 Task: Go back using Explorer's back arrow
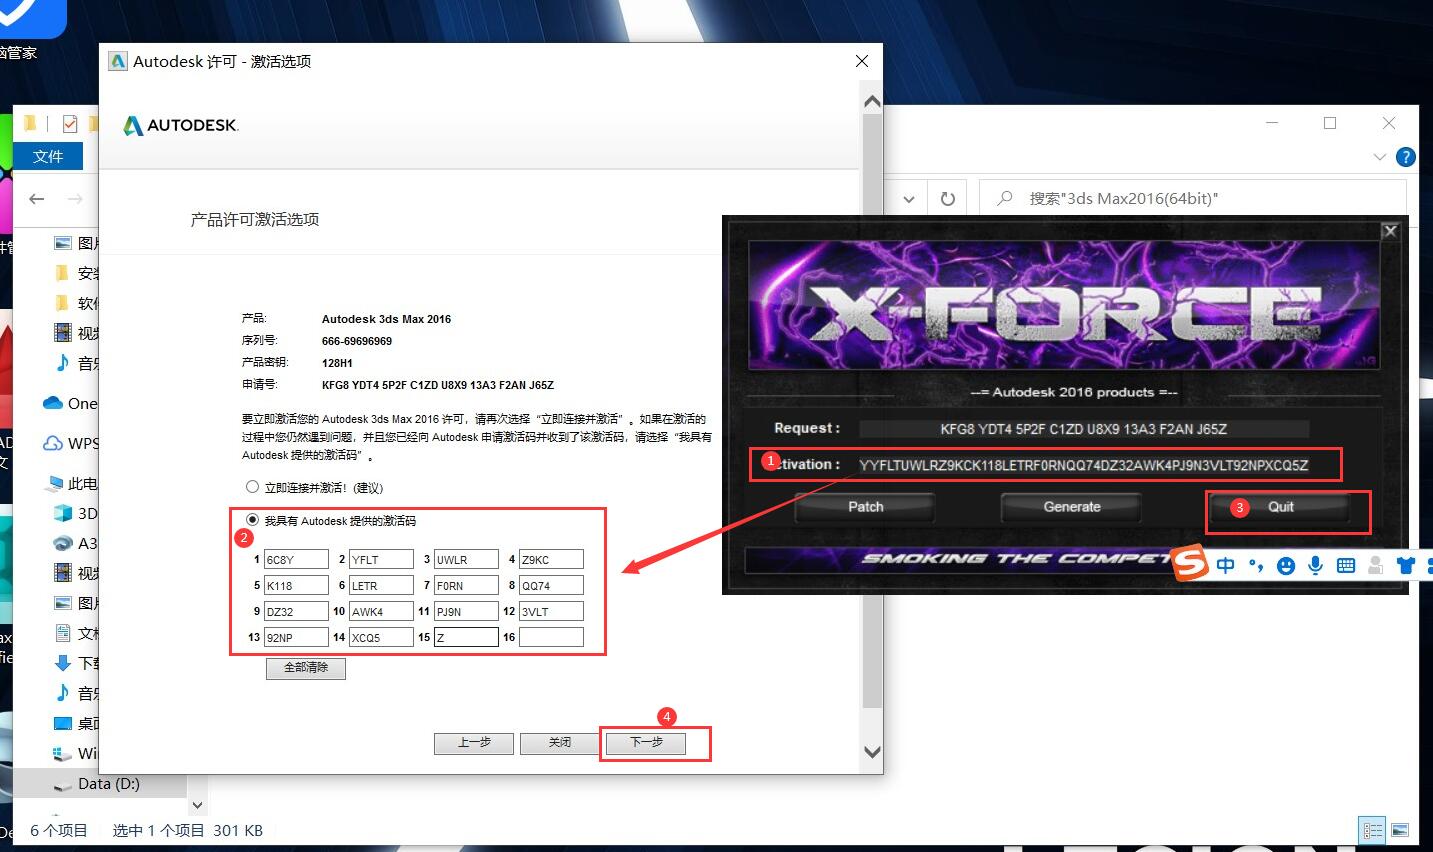tap(37, 199)
